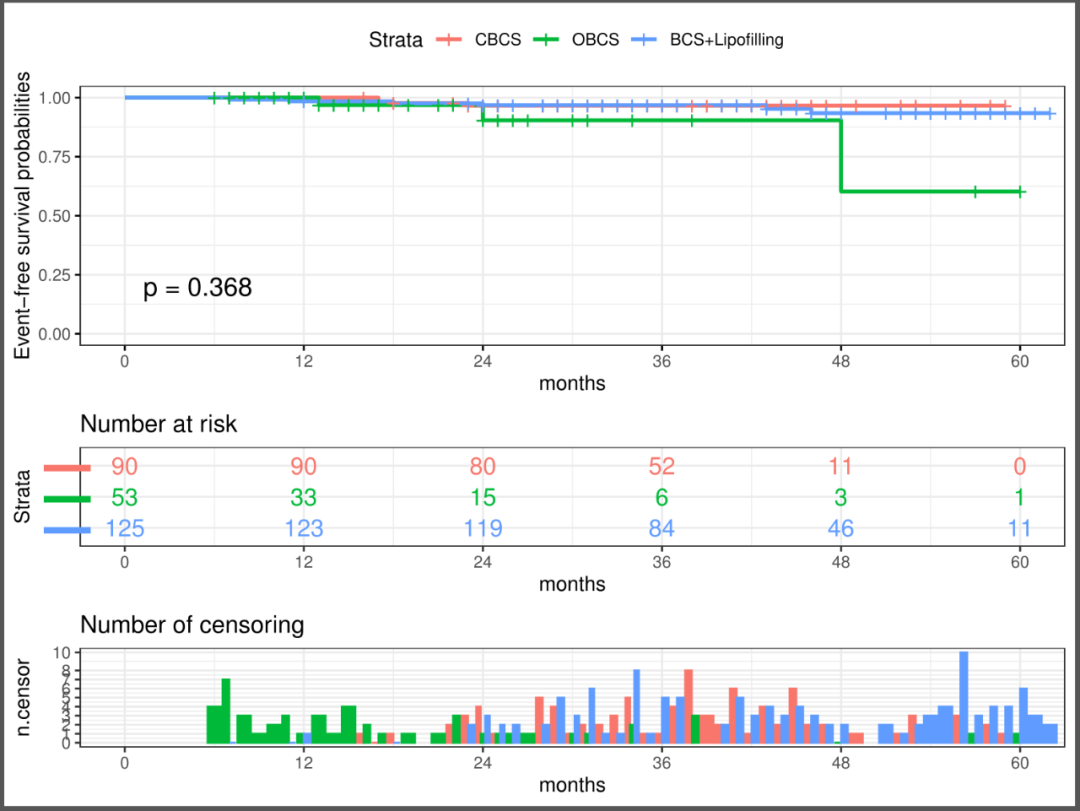Select the red 52 at-risk value
Screen dimensions: 1080x811
click(x=661, y=467)
